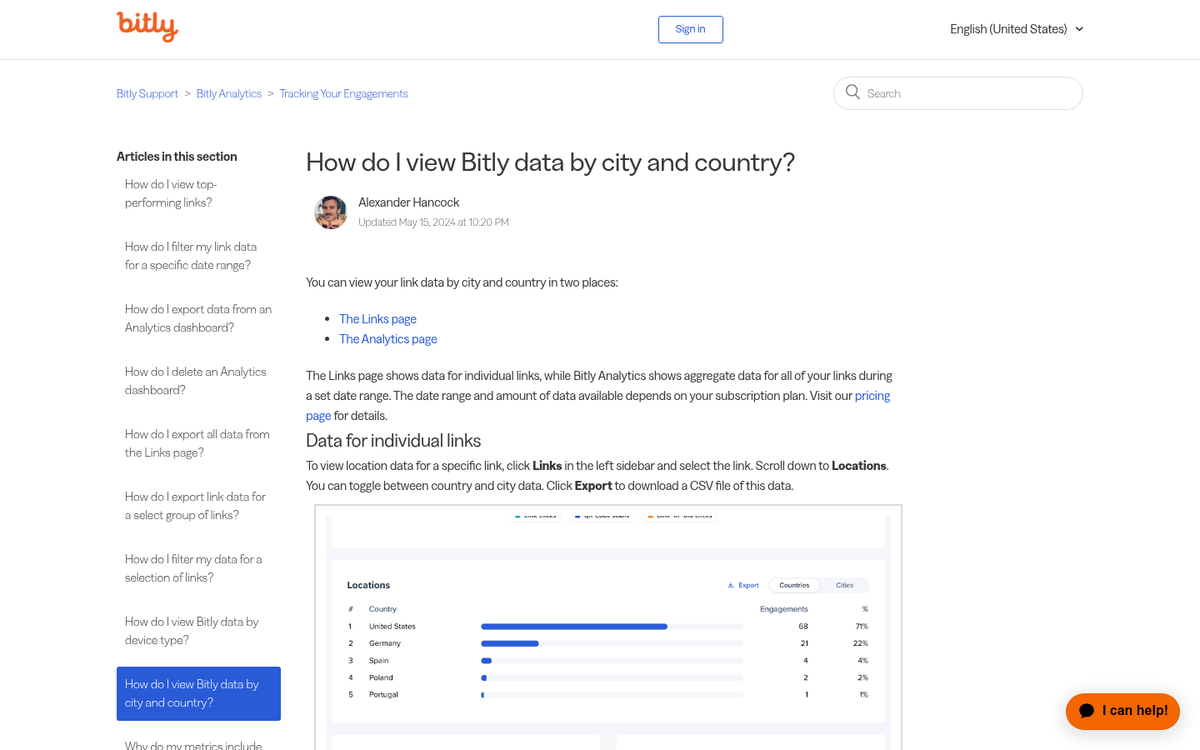Click the teal 'Link clicks' legend icon
The image size is (1200, 750).
point(517,516)
